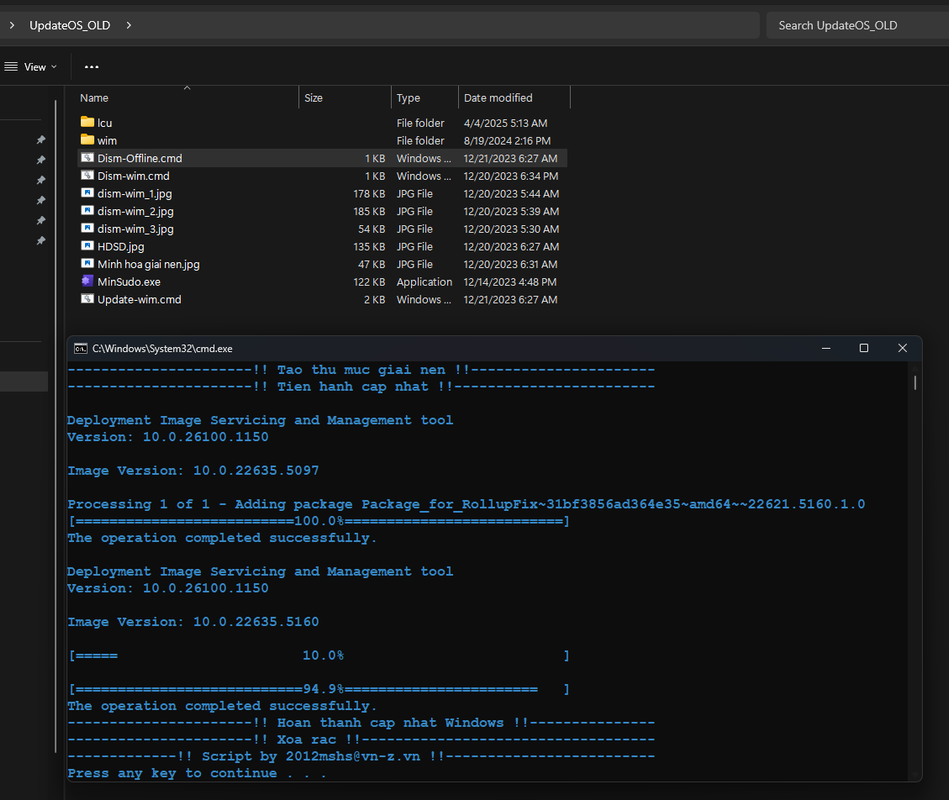Open the lcu folder icon
The width and height of the screenshot is (949, 800).
click(87, 122)
